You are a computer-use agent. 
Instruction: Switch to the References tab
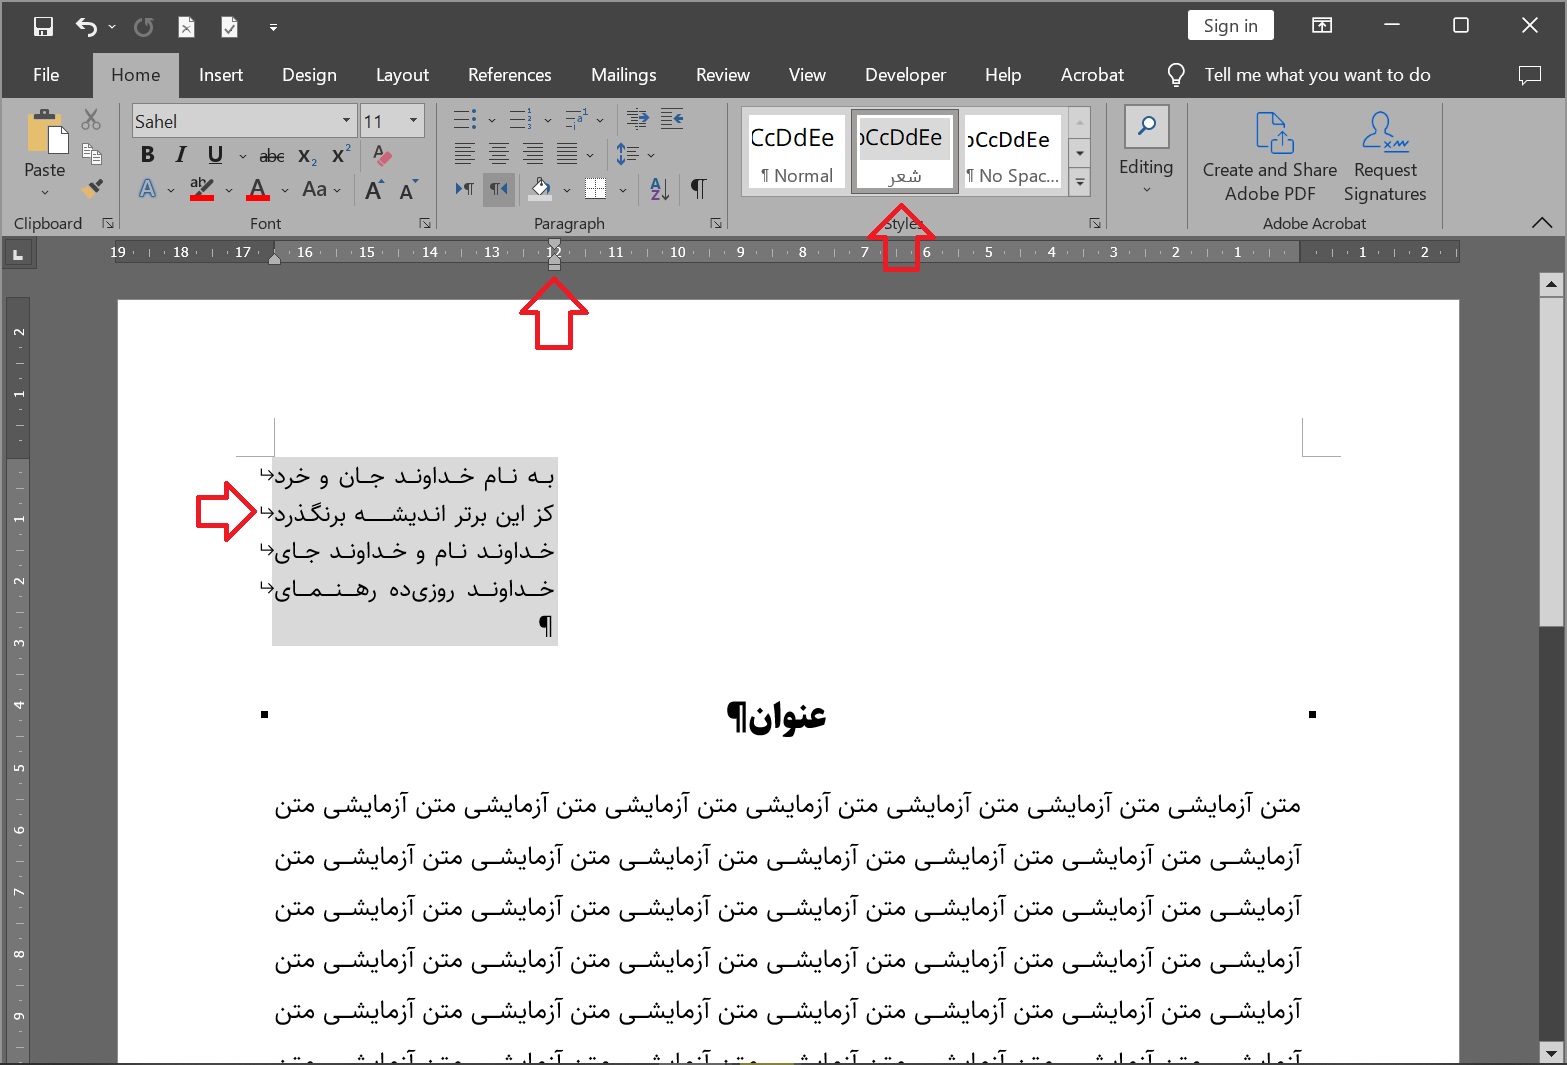(x=510, y=75)
